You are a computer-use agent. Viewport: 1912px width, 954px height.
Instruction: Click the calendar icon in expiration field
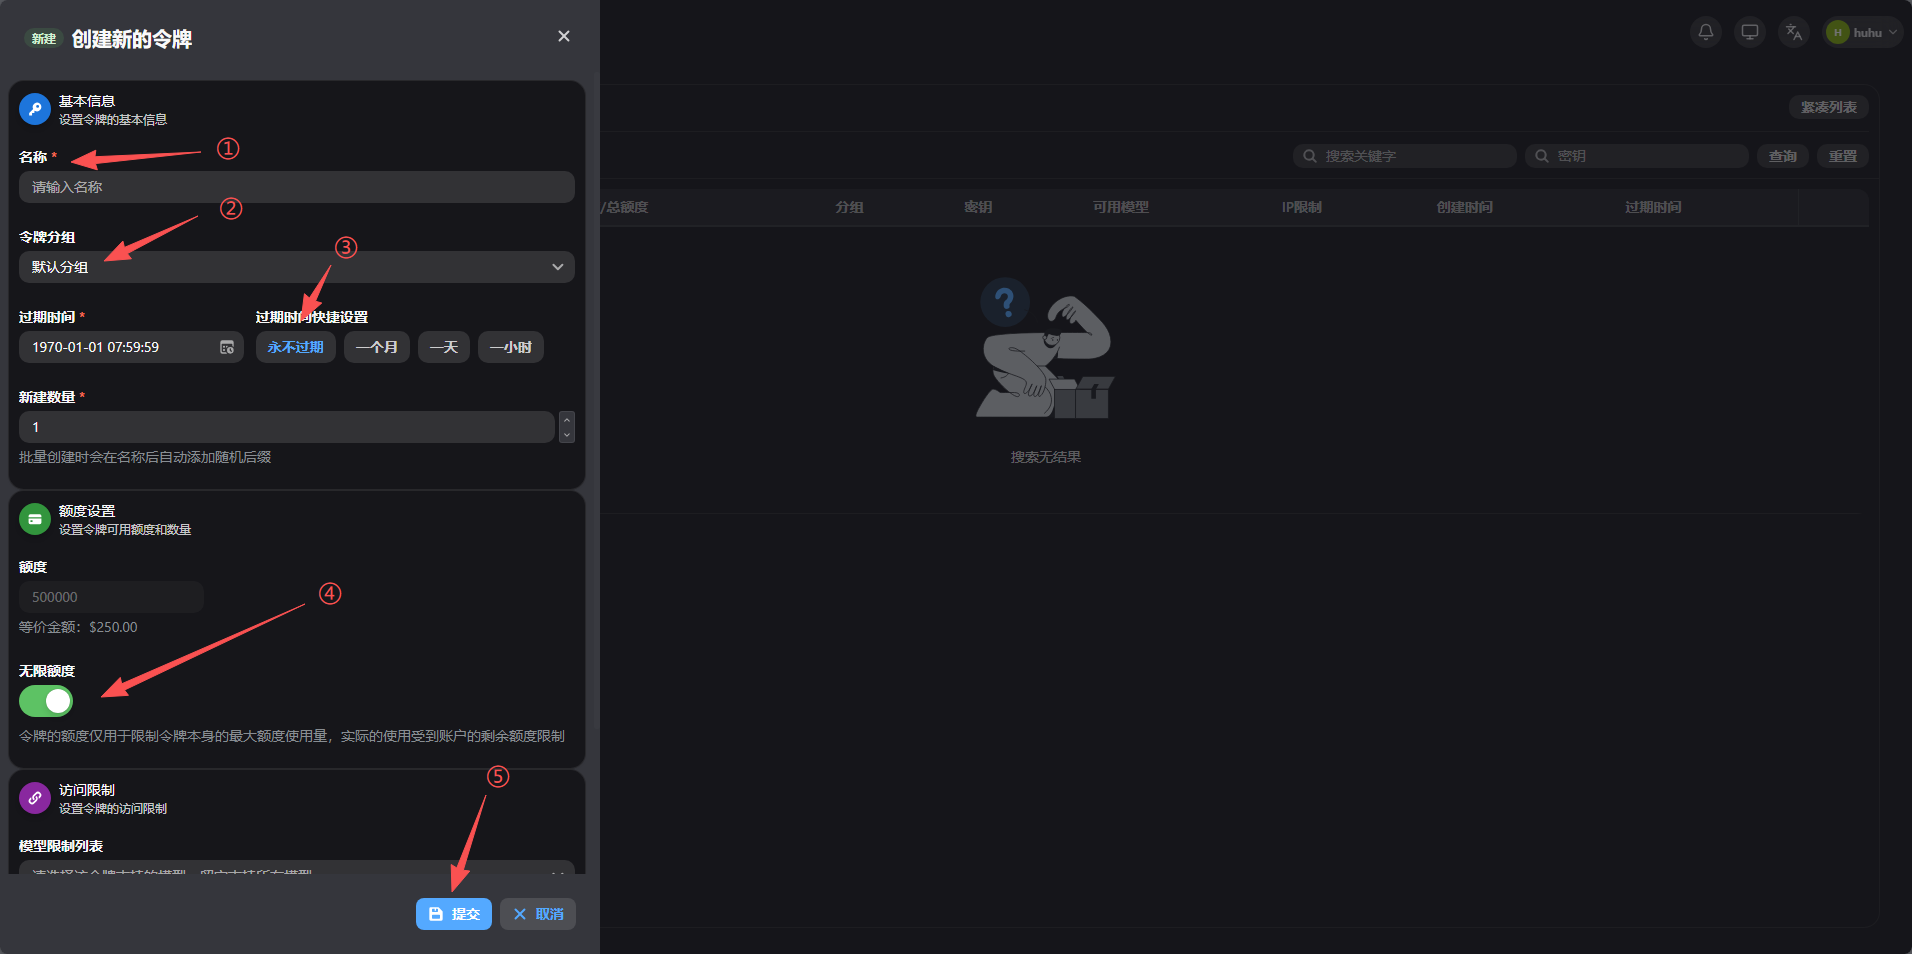(227, 347)
